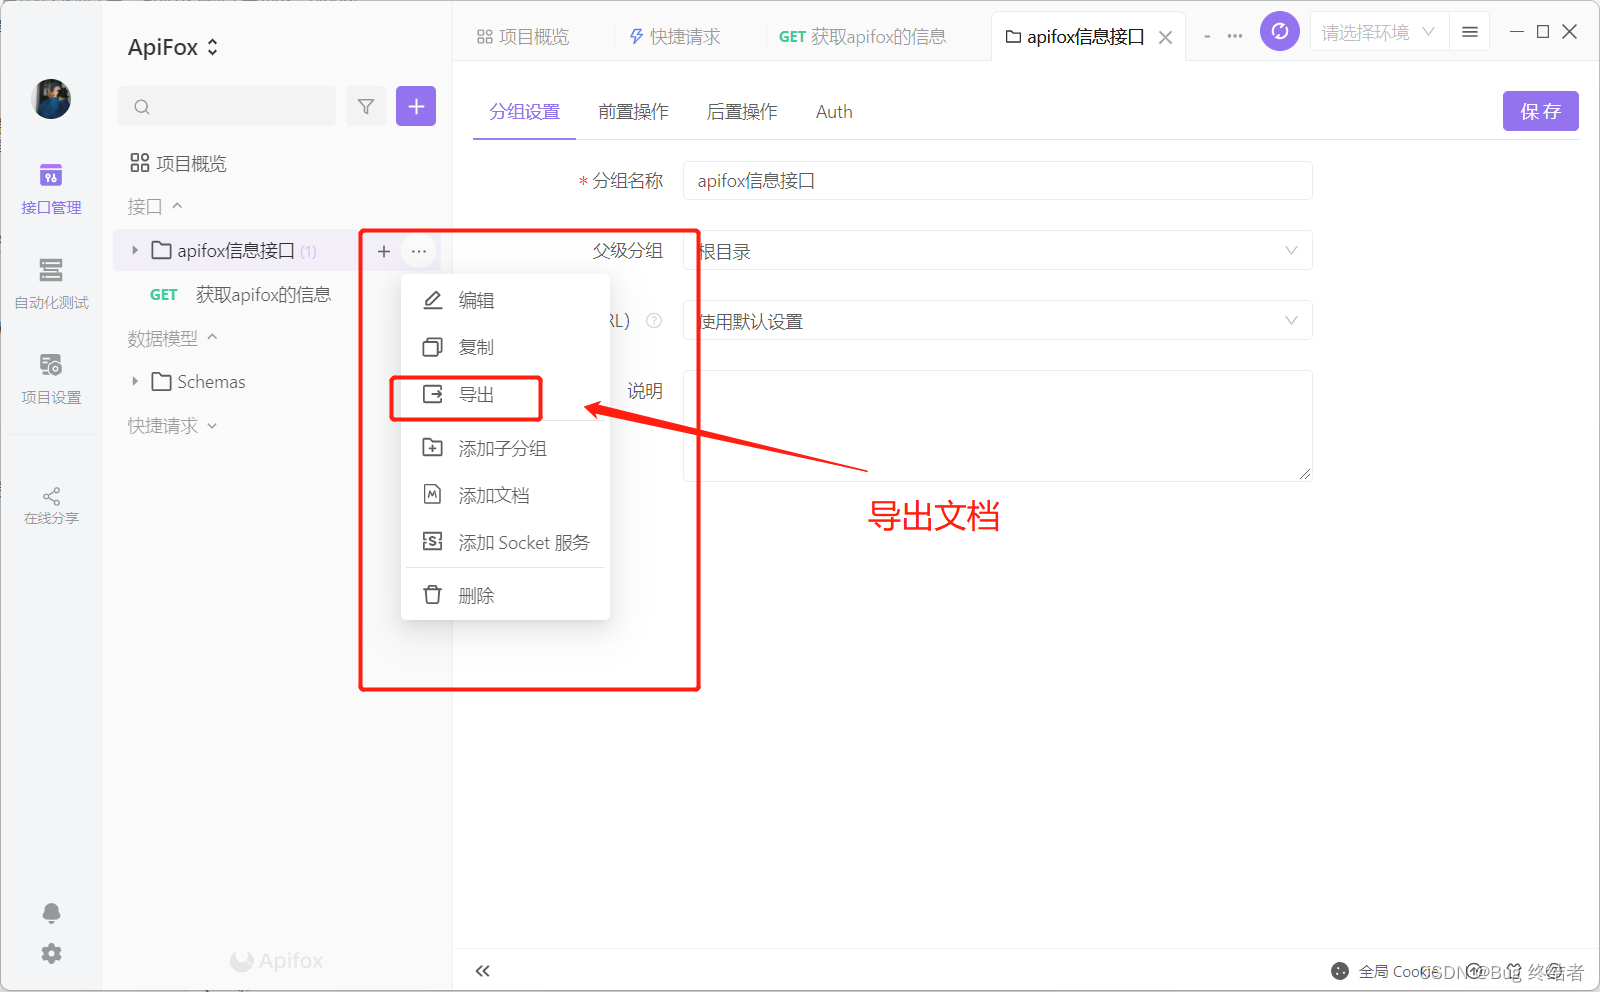Open GET 获取apifox的信息 endpoint
Screen dimensions: 1600x992
(241, 294)
